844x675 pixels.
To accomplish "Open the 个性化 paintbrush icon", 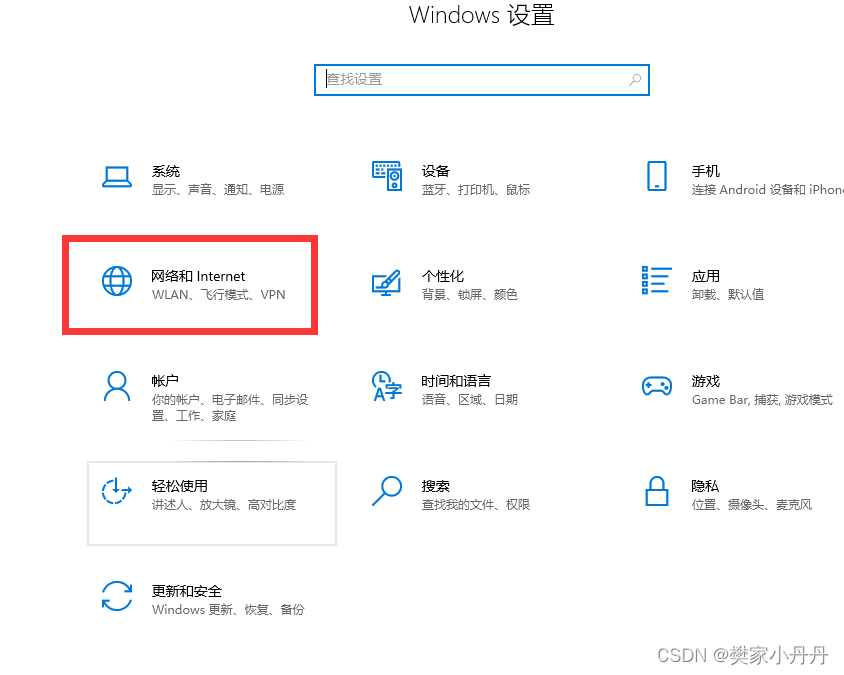I will click(387, 283).
